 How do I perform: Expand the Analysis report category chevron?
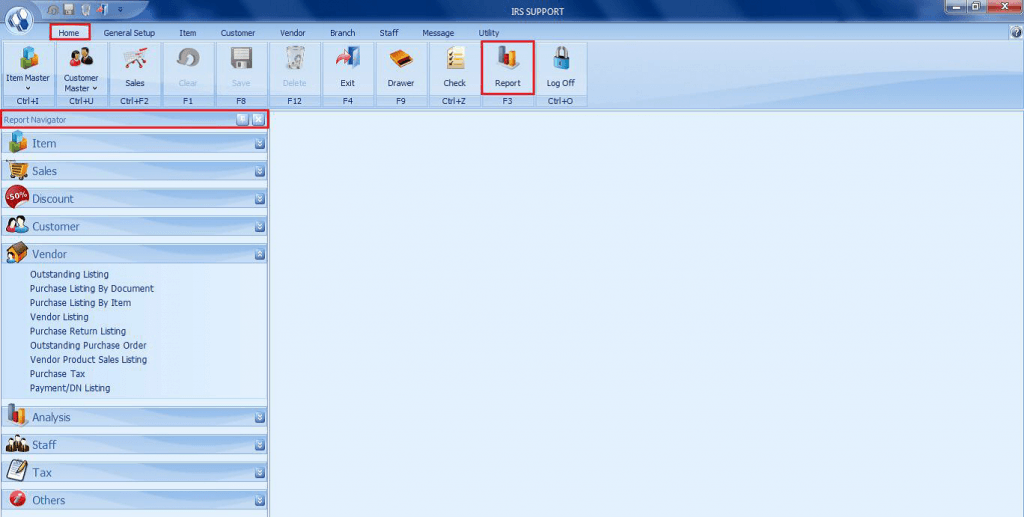click(x=260, y=417)
